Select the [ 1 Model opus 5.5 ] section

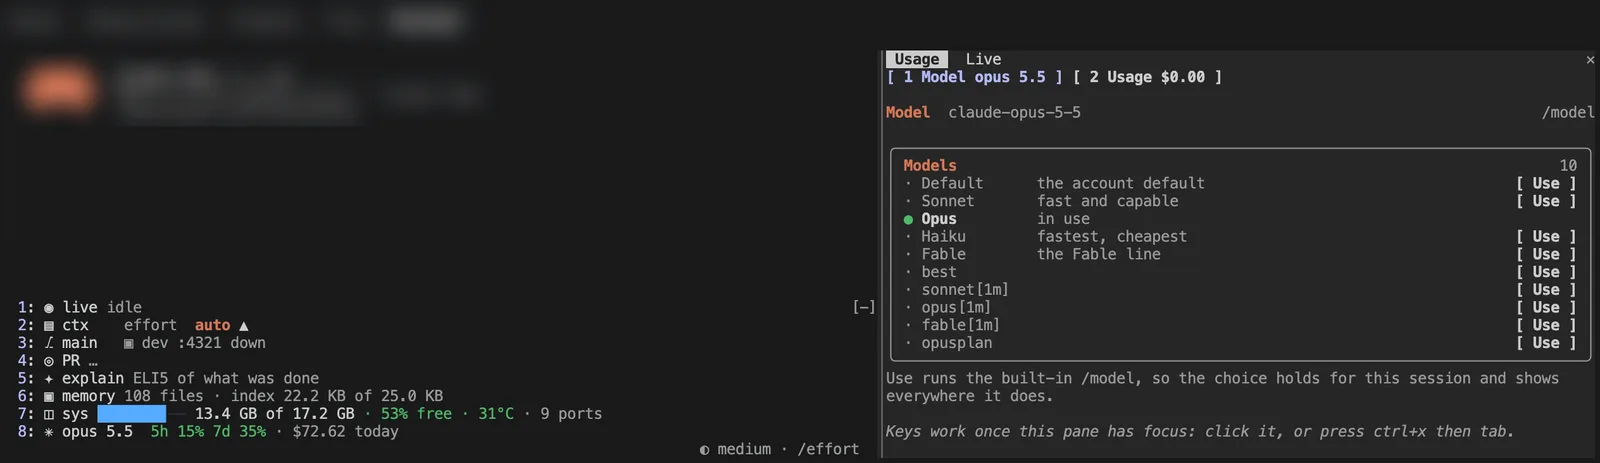click(x=975, y=77)
